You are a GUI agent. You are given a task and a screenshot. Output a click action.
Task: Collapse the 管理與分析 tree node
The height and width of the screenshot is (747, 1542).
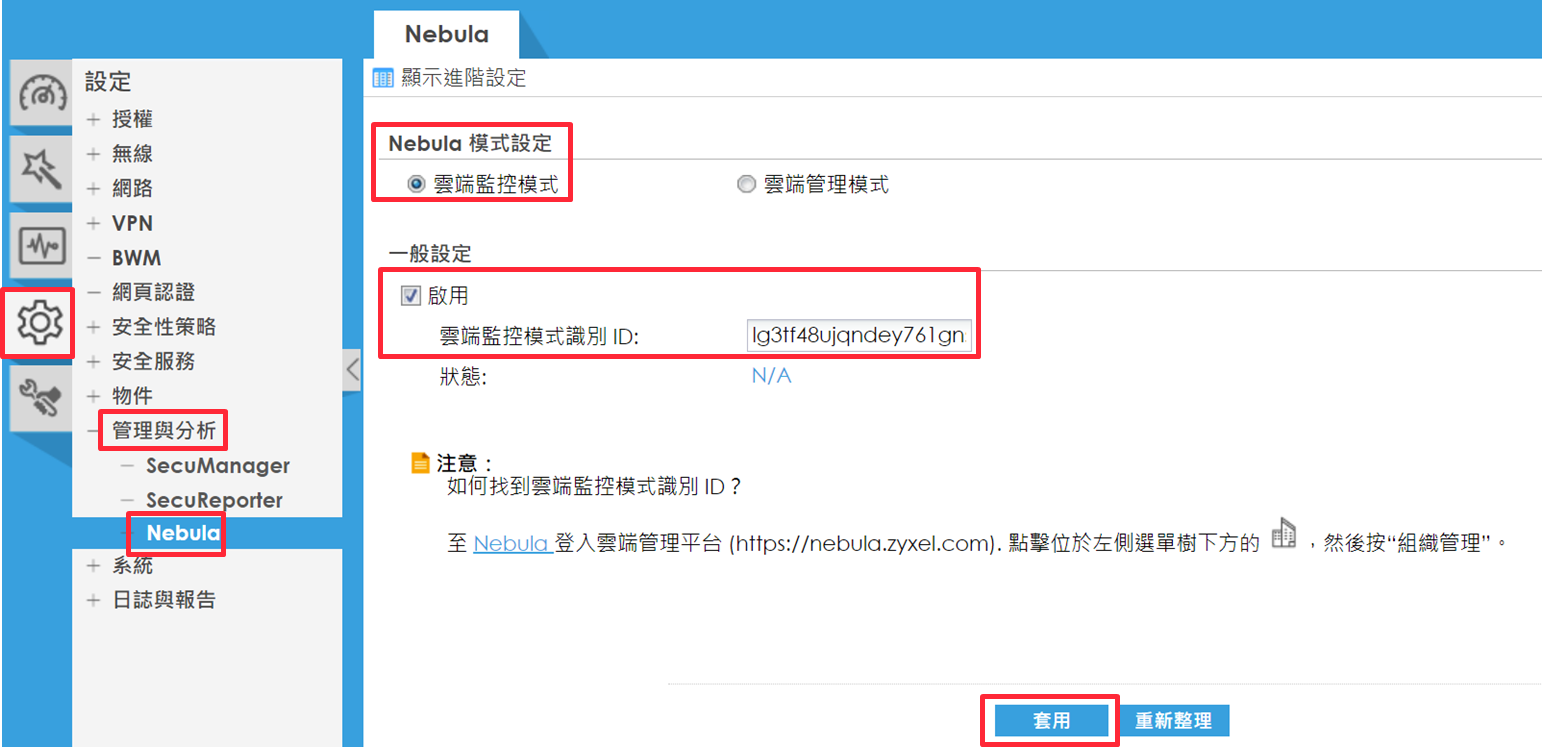pos(94,432)
